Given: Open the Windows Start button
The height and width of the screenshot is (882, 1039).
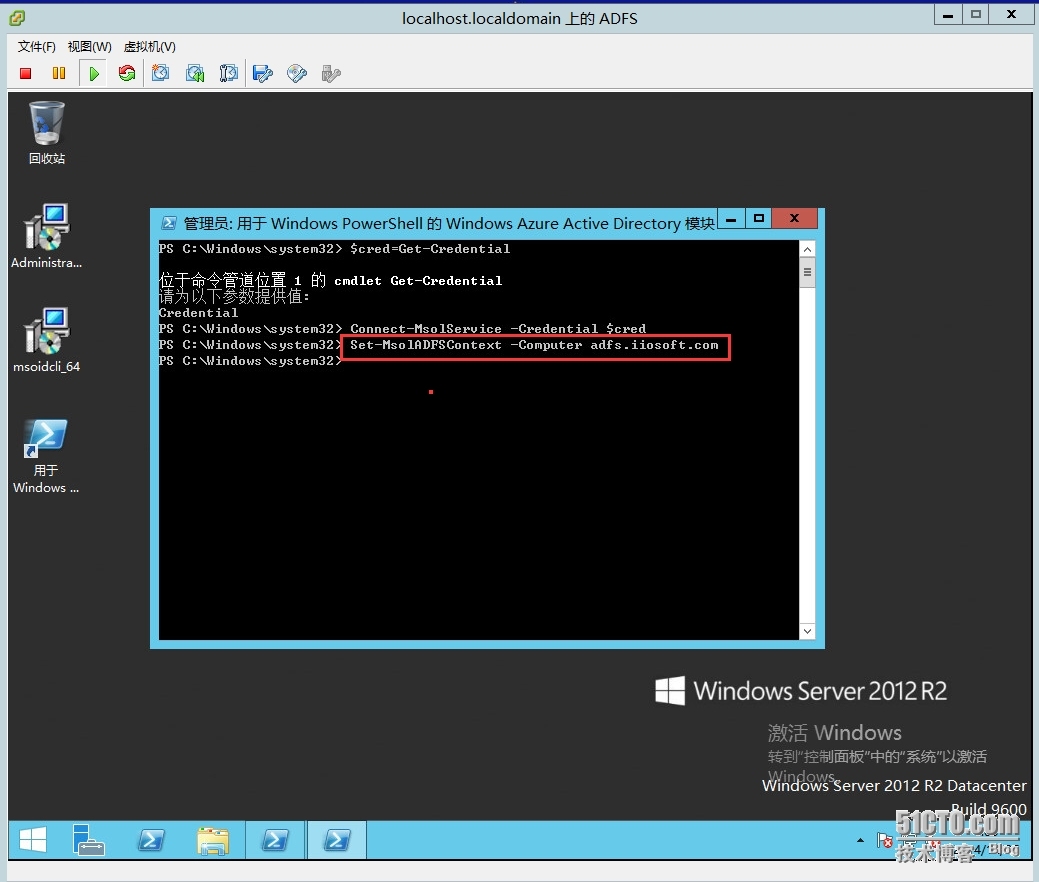Looking at the screenshot, I should [x=32, y=840].
